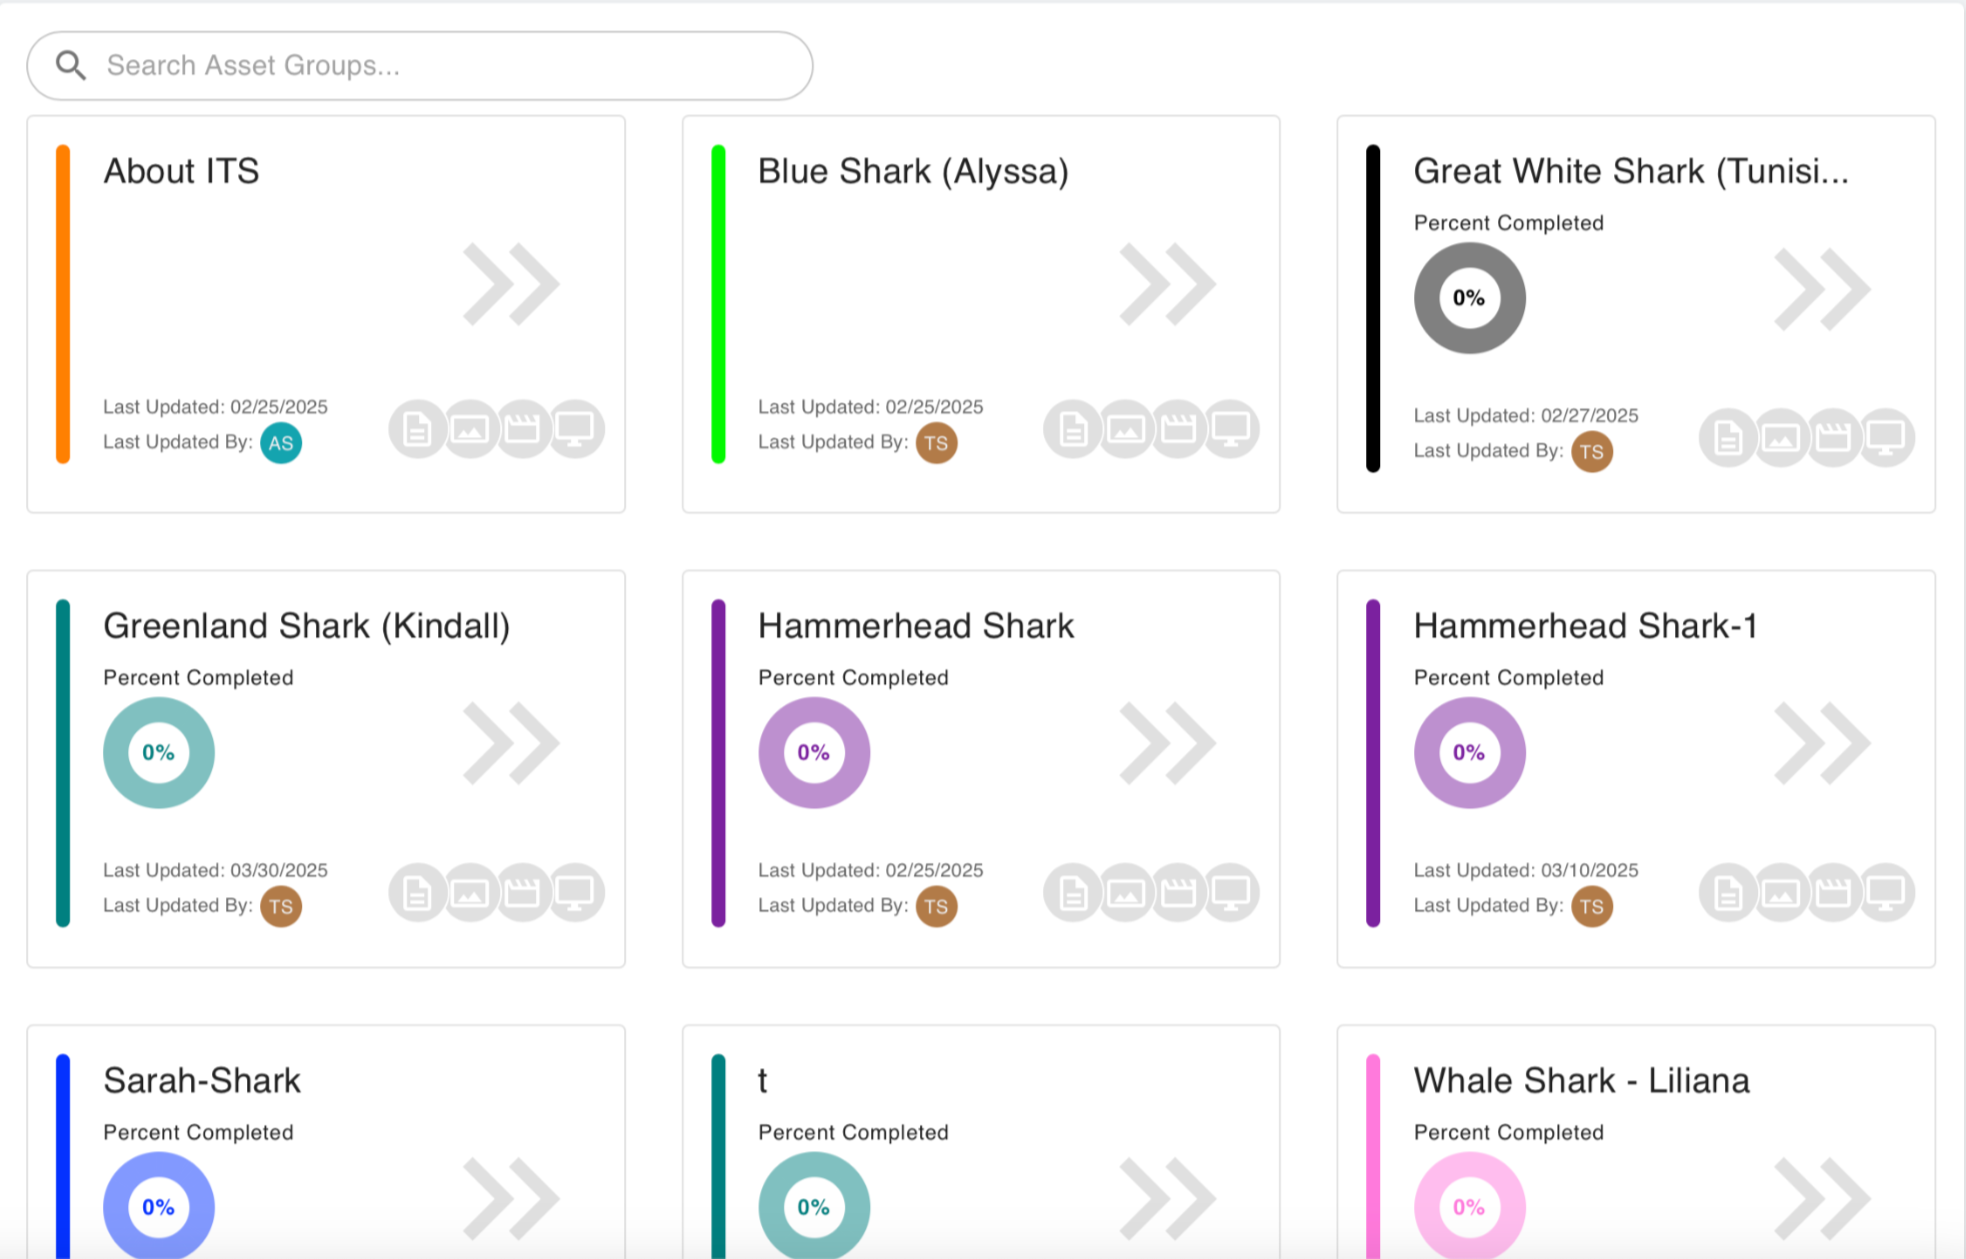Screen dimensions: 1966x1259
Task: Click the Search Asset Groups field
Action: (440, 65)
